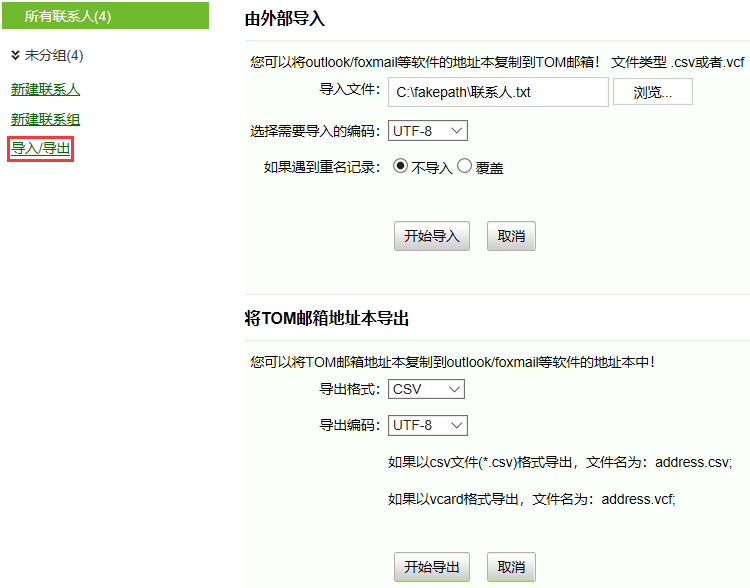Click the text mentioning address.csv

pos(560,462)
